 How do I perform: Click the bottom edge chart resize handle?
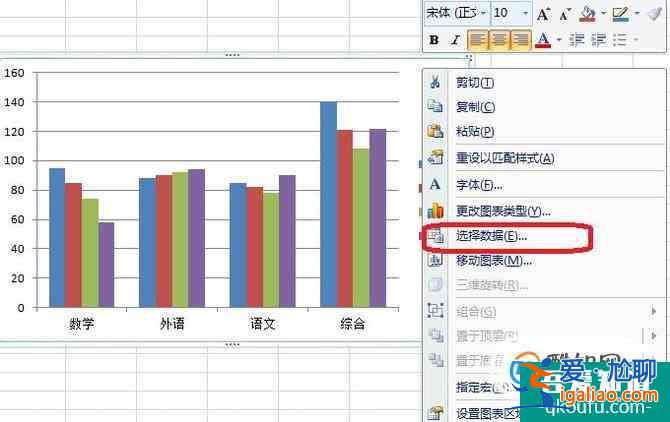pos(232,344)
